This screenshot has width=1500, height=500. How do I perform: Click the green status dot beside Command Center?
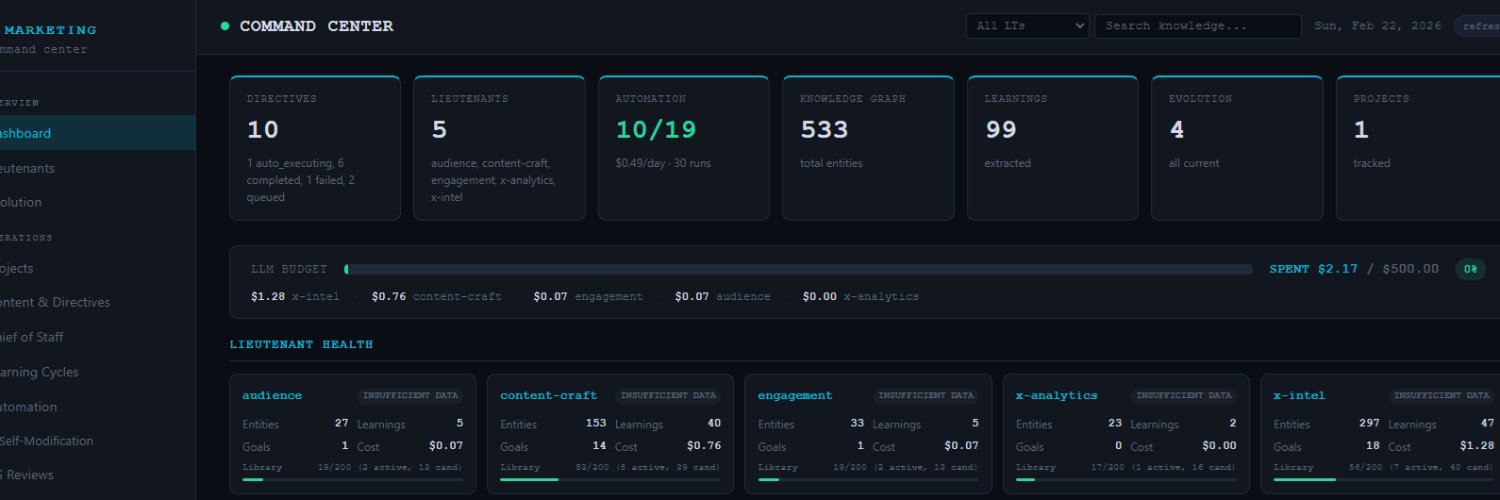(225, 26)
